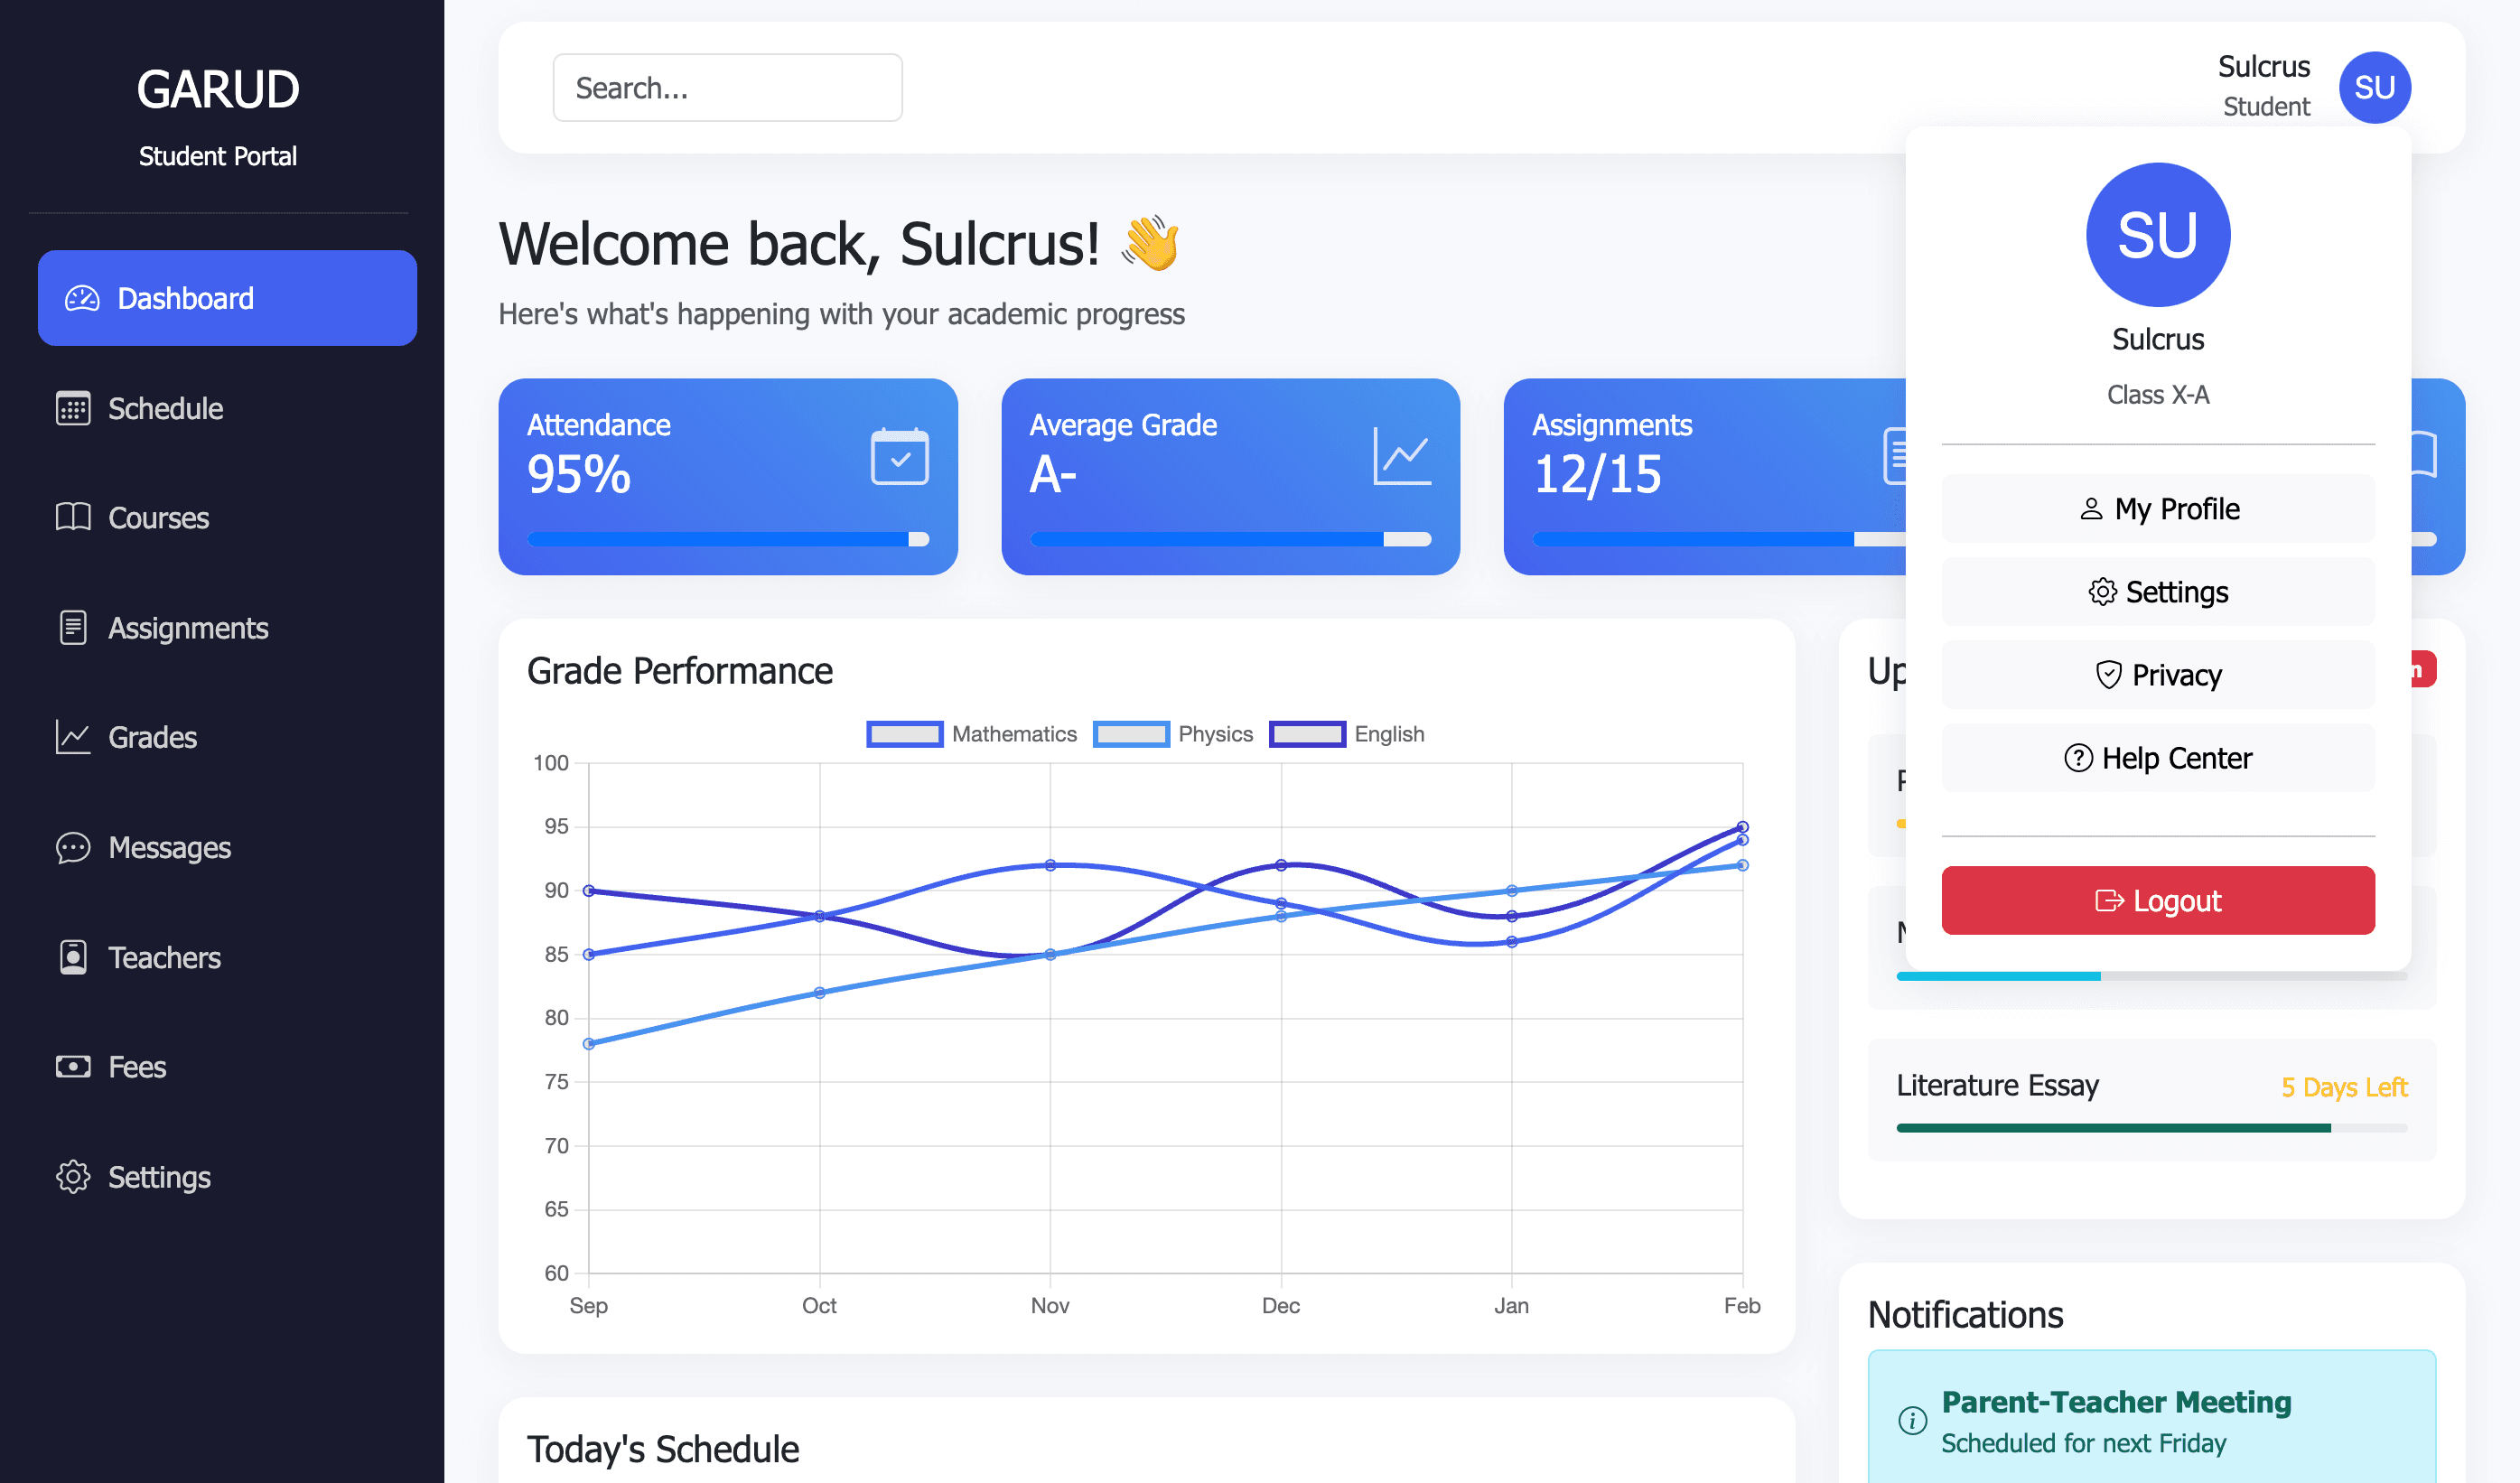
Task: Click the shield icon beside Privacy
Action: pyautogui.click(x=2108, y=675)
